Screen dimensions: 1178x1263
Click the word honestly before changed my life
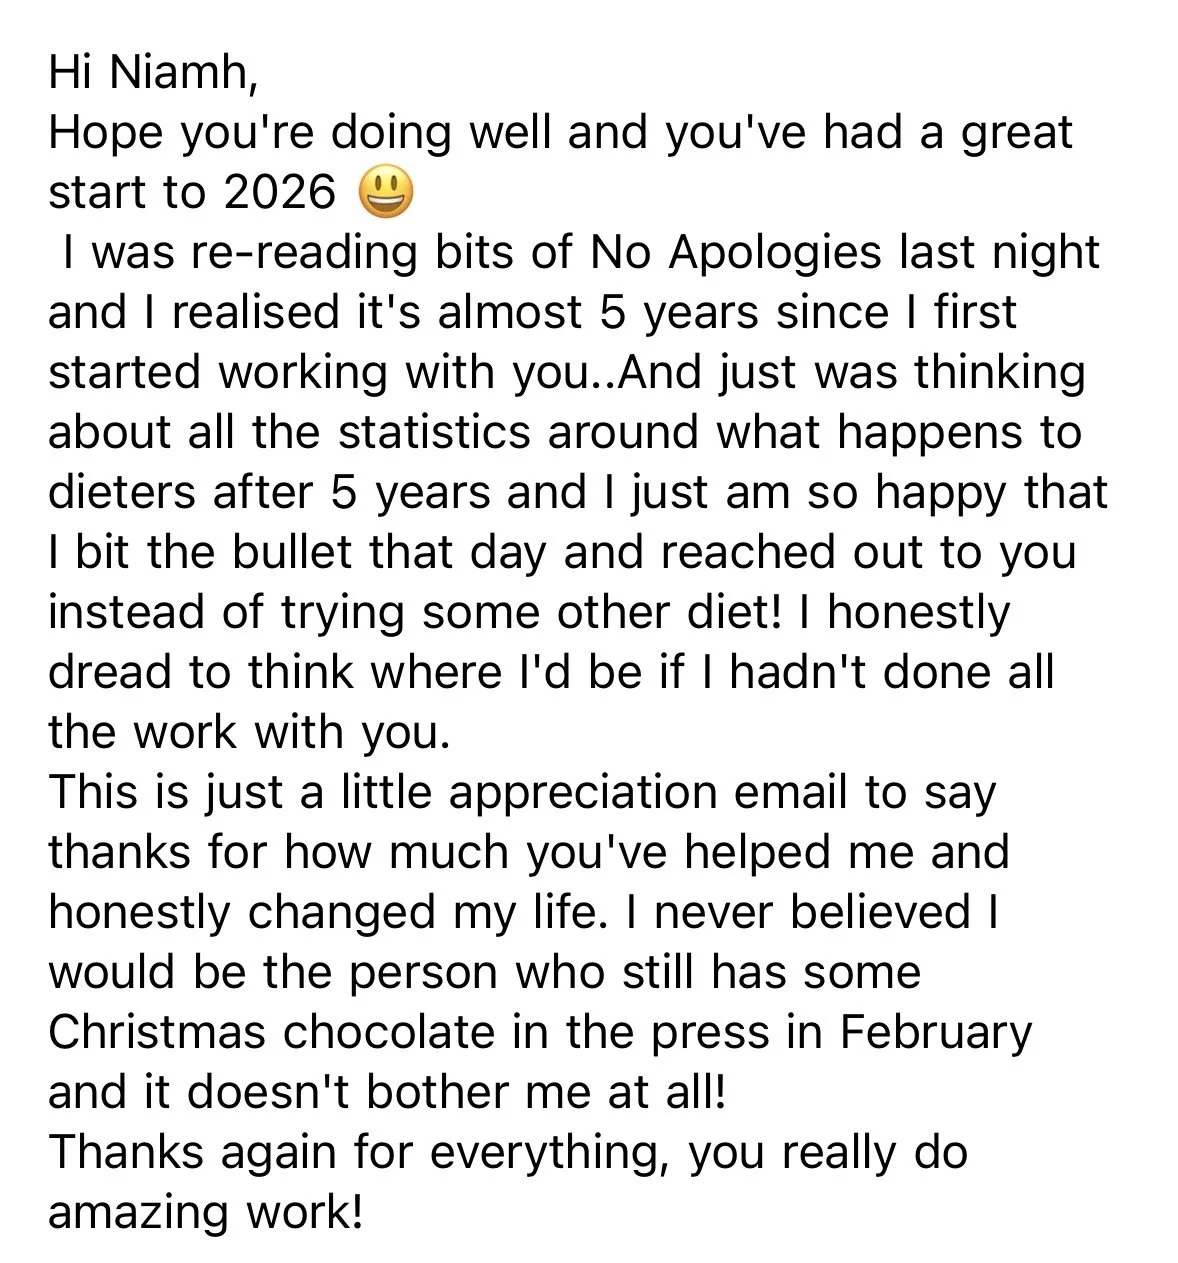(140, 914)
